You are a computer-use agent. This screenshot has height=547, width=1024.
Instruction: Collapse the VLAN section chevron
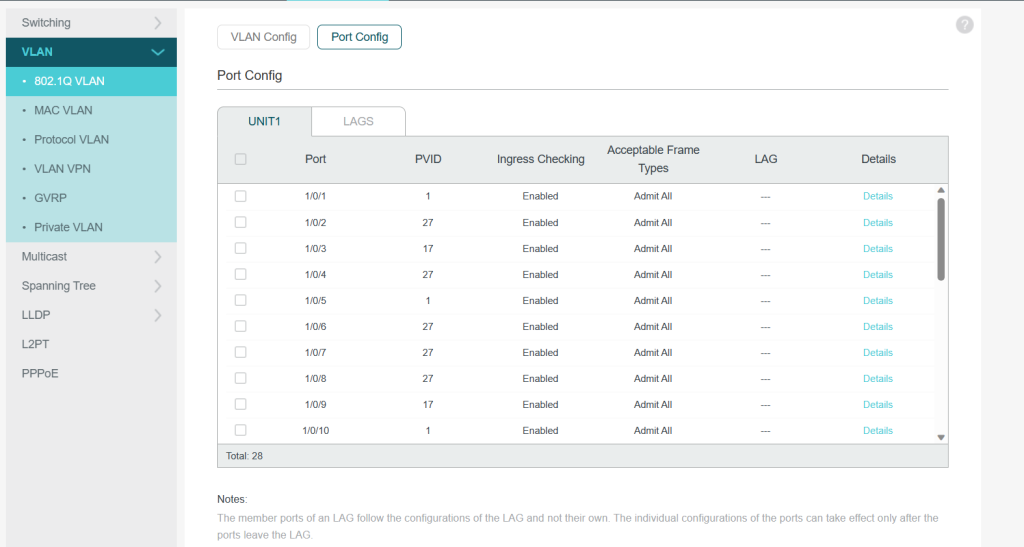(157, 52)
